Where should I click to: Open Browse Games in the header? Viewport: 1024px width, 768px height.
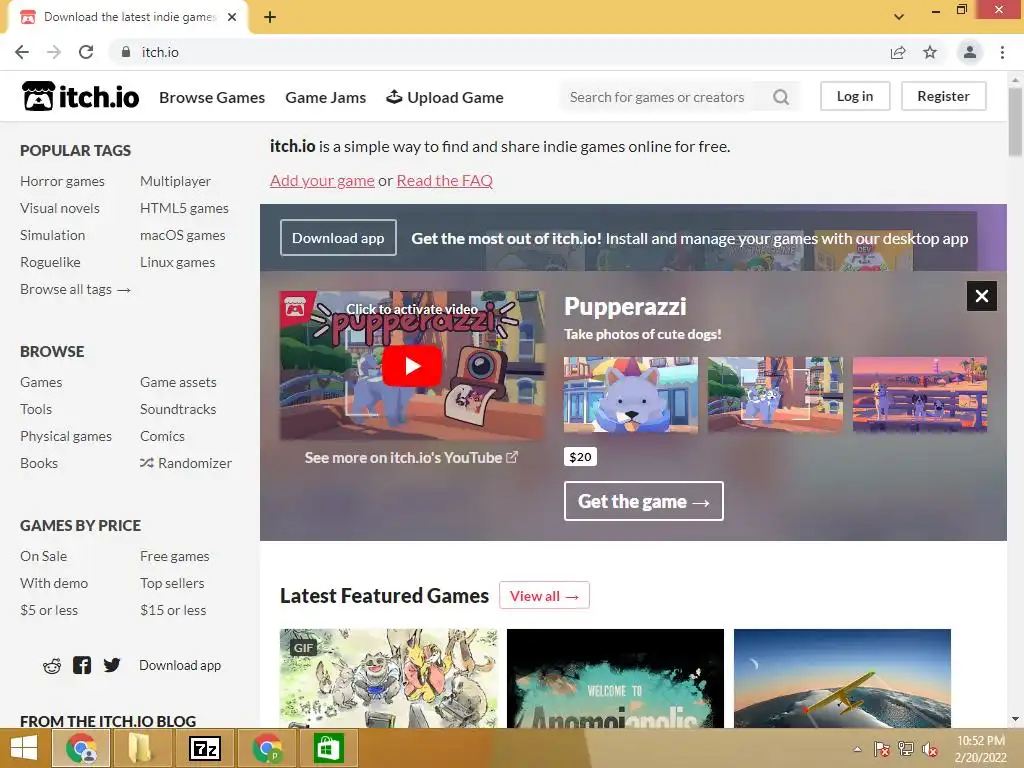(x=212, y=97)
